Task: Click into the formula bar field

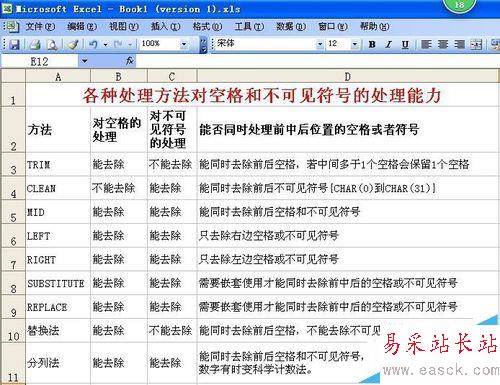Action: [x=317, y=61]
